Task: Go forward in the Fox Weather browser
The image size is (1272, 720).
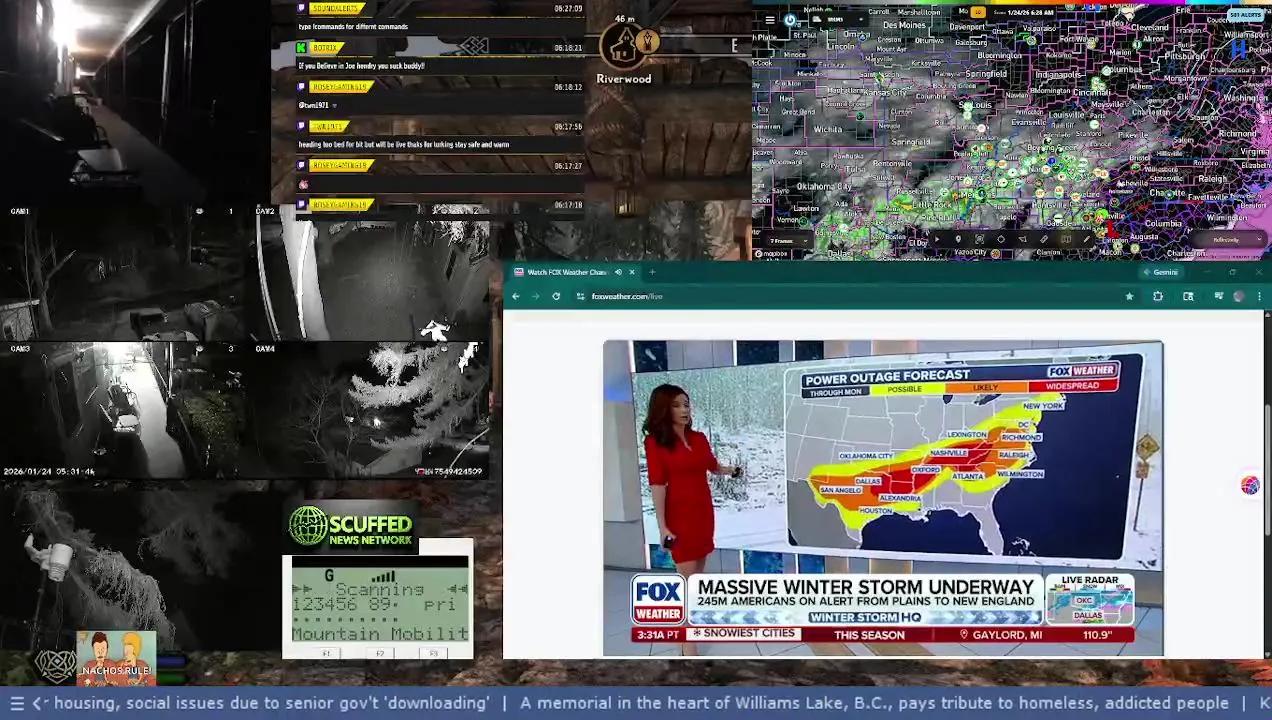Action: (x=535, y=296)
